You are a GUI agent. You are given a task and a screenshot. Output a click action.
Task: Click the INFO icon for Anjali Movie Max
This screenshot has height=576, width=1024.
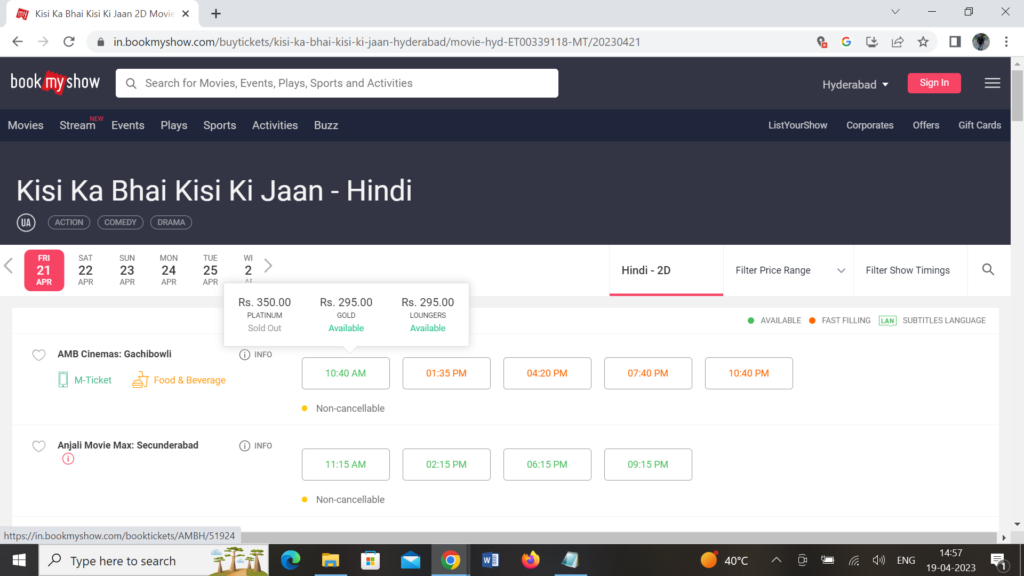[245, 446]
